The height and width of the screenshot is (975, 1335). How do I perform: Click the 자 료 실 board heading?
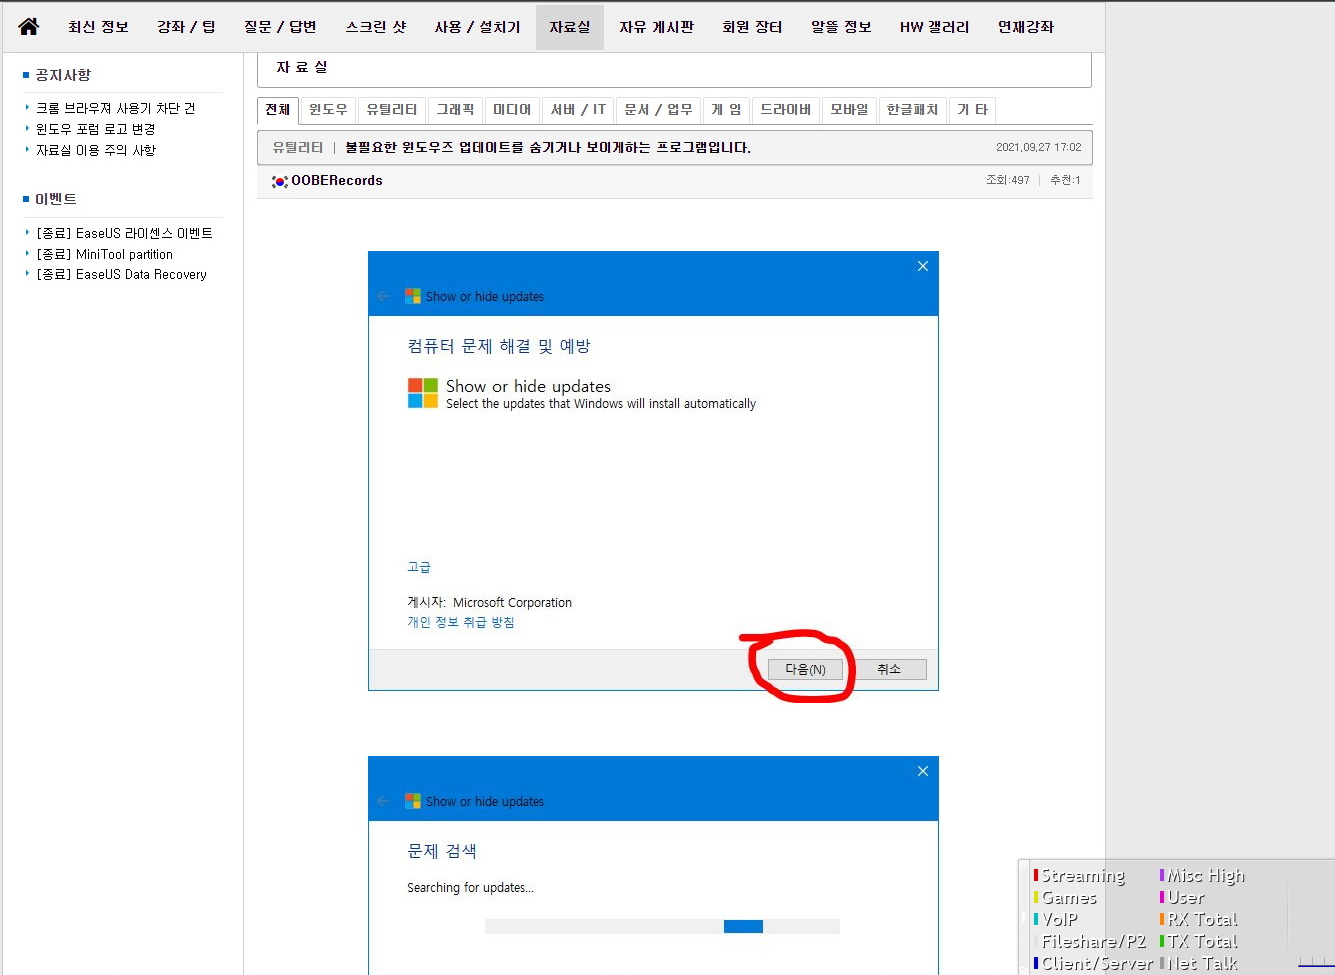coord(301,67)
